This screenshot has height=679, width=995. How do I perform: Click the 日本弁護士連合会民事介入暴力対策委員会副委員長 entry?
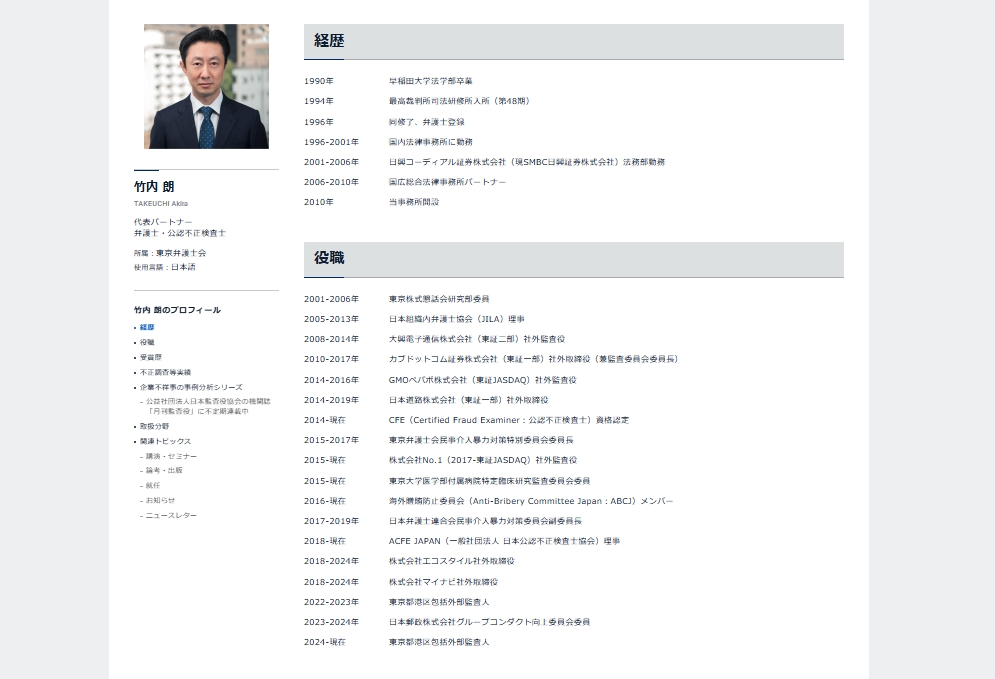pyautogui.click(x=485, y=521)
